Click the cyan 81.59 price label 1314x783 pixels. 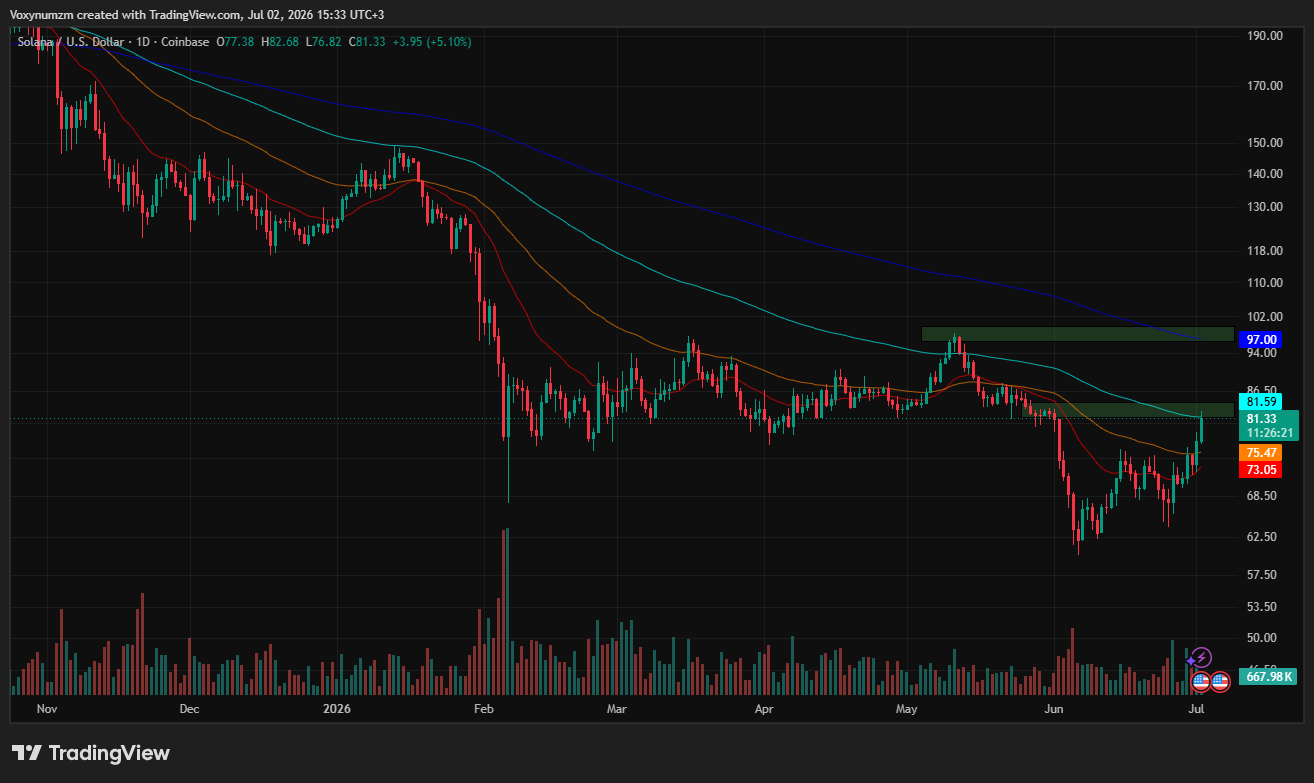point(1258,401)
